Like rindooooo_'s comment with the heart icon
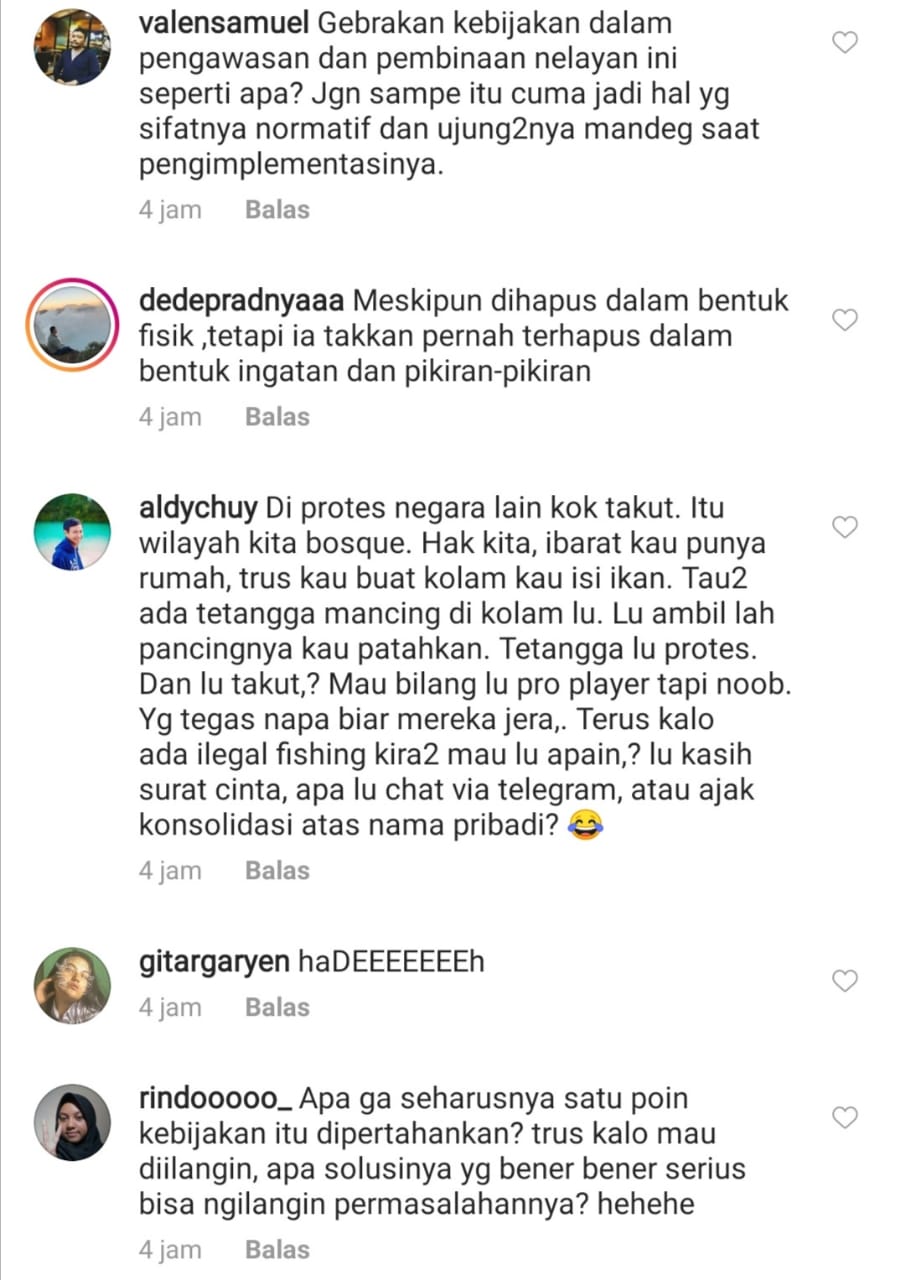Image resolution: width=905 pixels, height=1280 pixels. [846, 1118]
